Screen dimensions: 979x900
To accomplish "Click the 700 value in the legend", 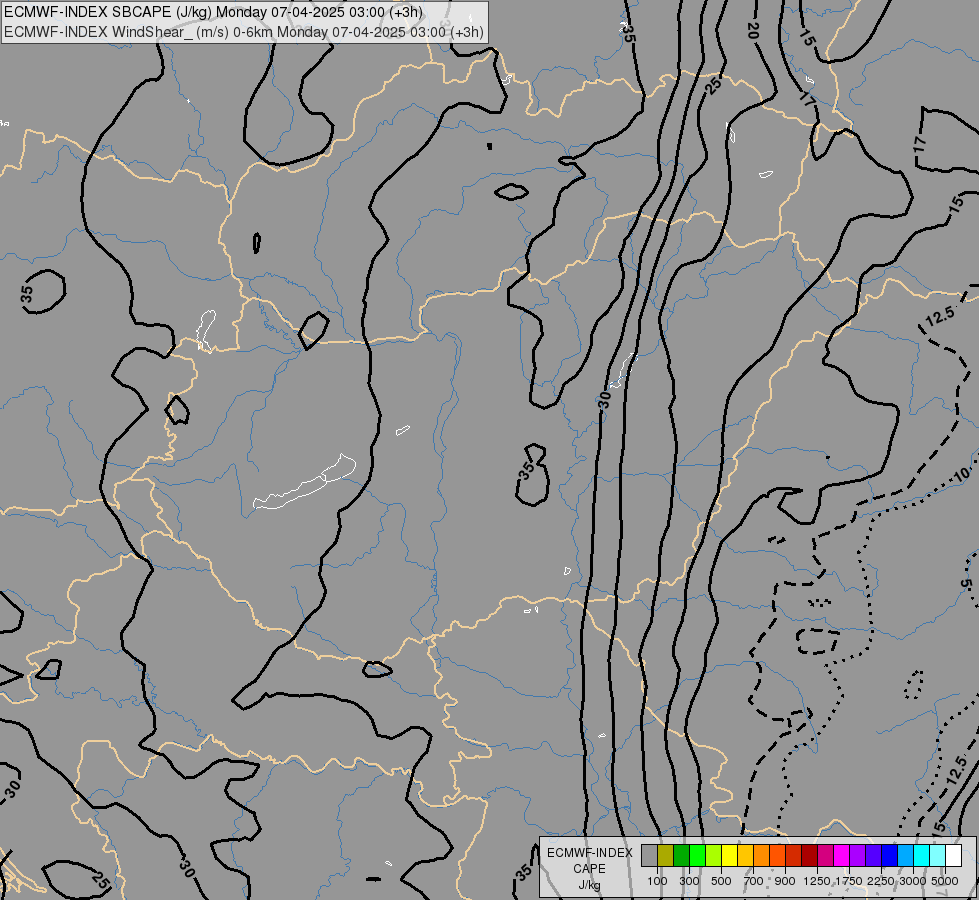I will coord(753,881).
